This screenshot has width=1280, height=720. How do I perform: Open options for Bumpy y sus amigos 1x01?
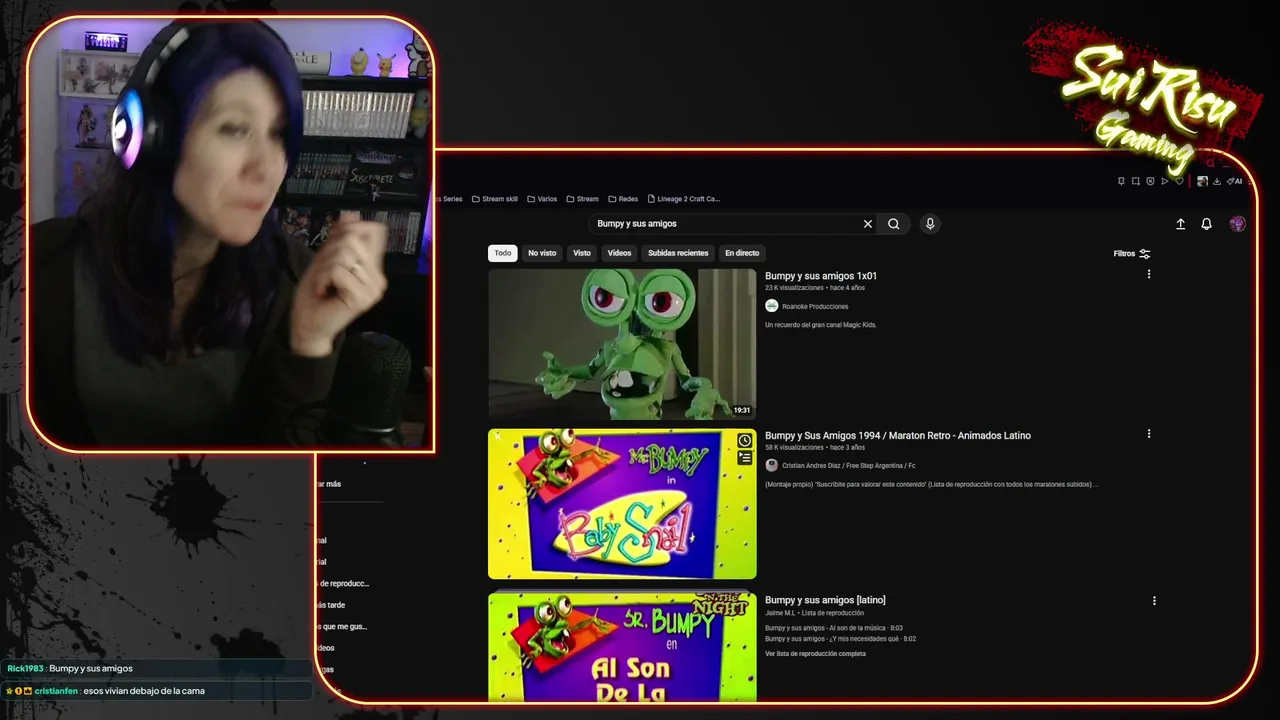tap(1148, 274)
